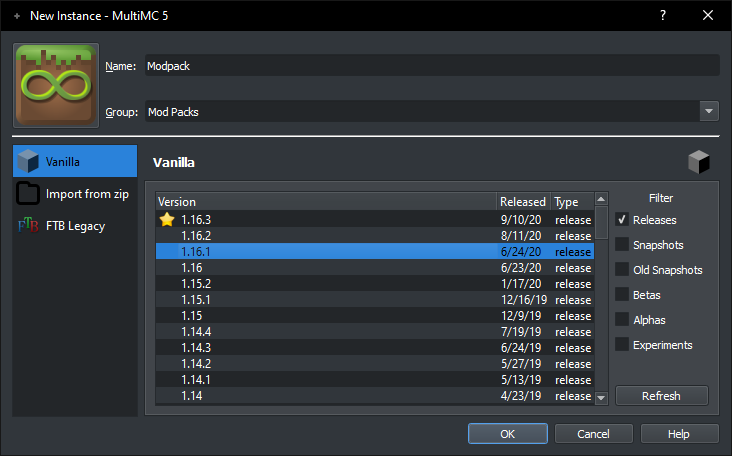
Task: Select the Vanilla source tab
Action: [x=75, y=161]
